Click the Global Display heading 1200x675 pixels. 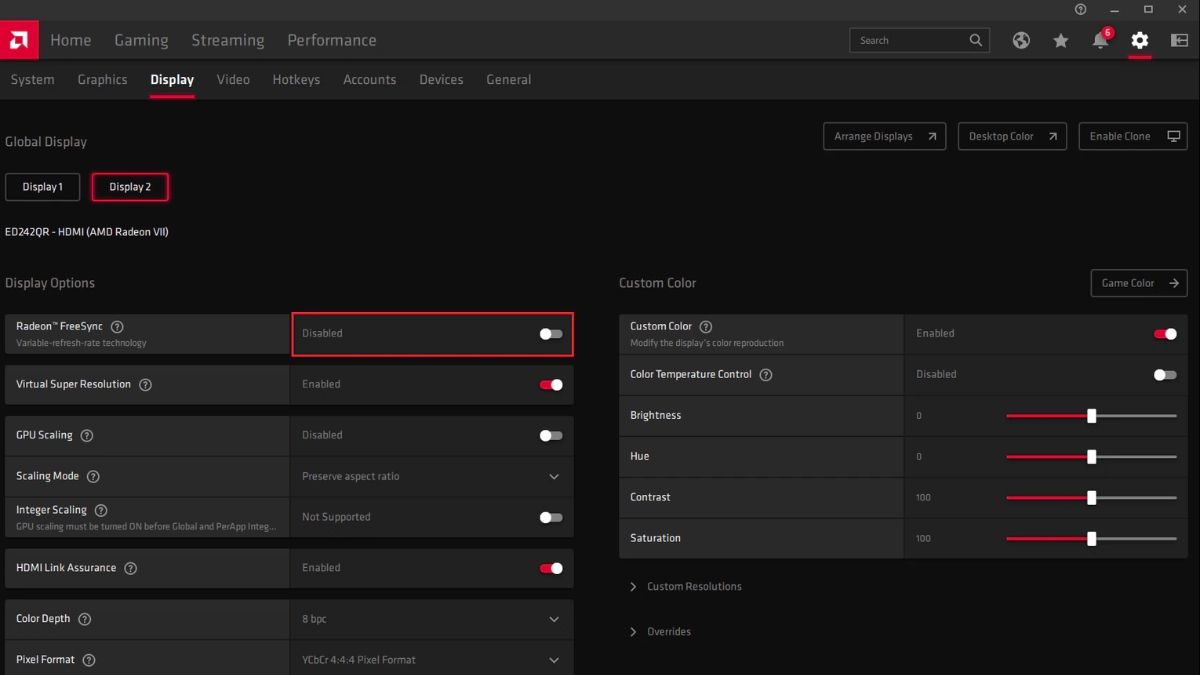(46, 142)
